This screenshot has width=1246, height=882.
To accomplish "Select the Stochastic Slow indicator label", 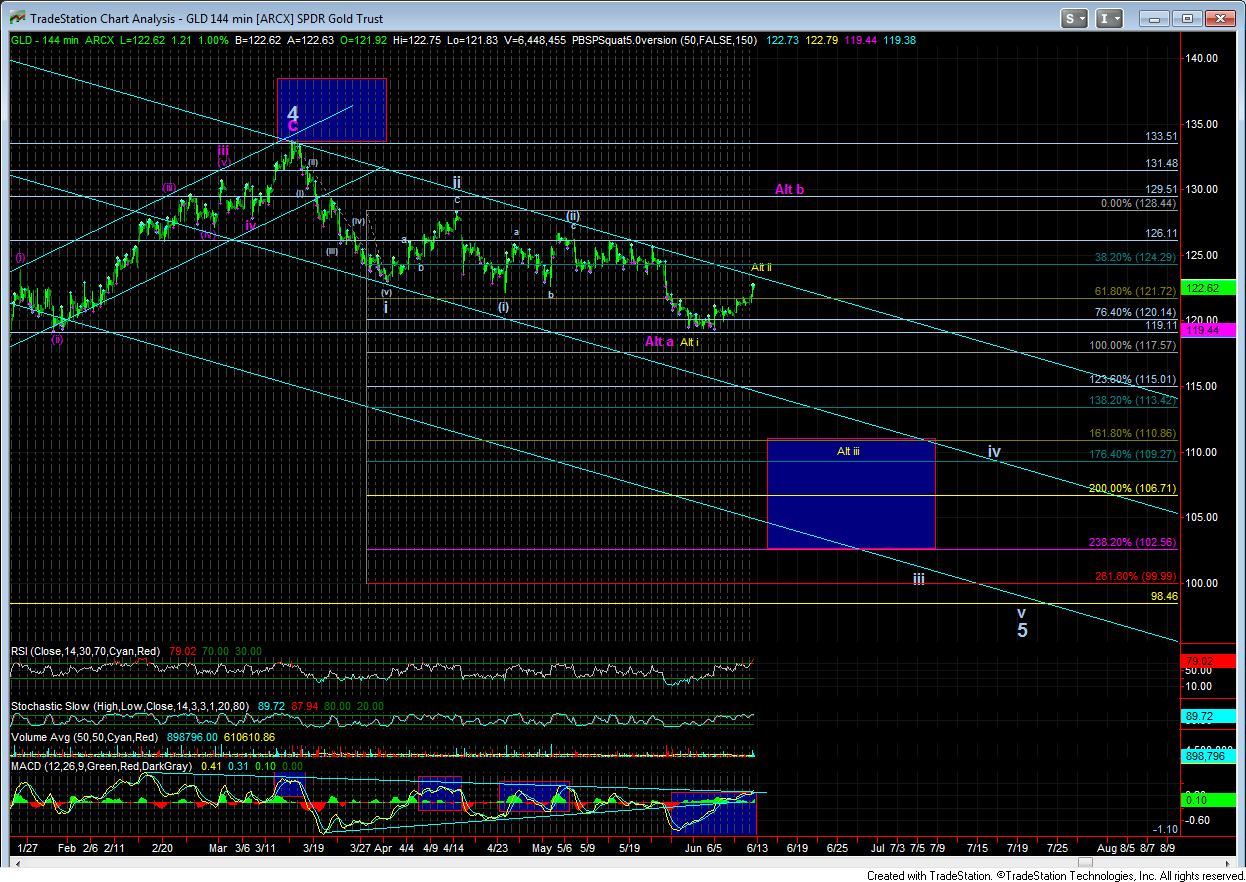I will [131, 707].
